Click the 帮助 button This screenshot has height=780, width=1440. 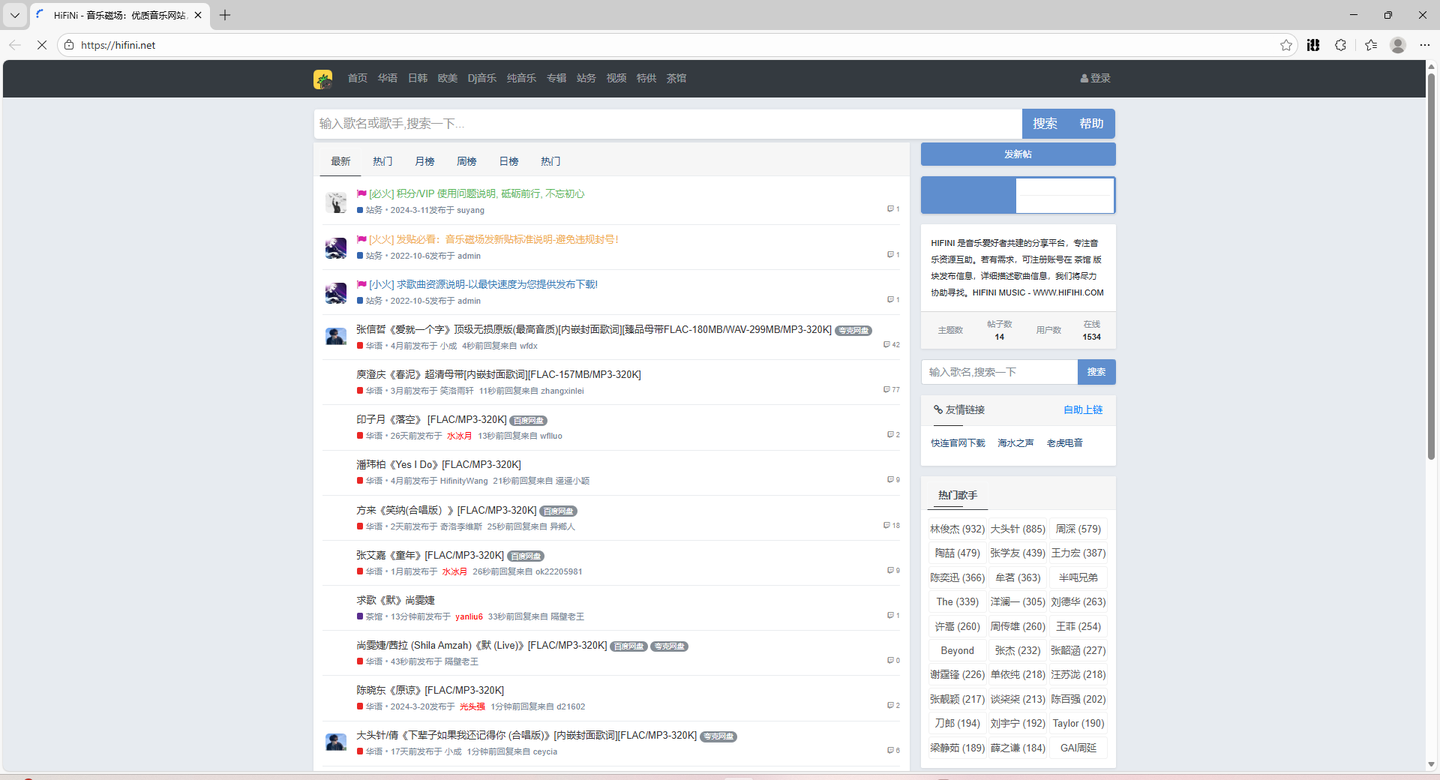(1092, 124)
